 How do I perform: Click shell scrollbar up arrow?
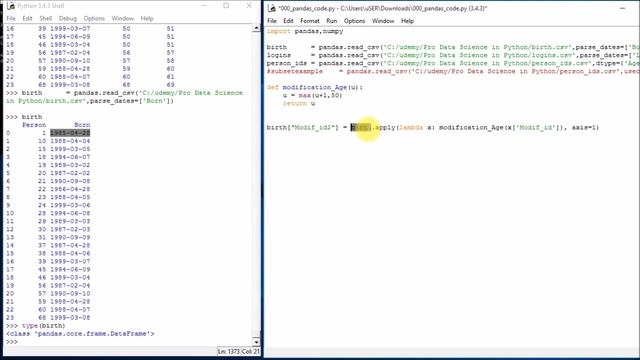point(256,28)
